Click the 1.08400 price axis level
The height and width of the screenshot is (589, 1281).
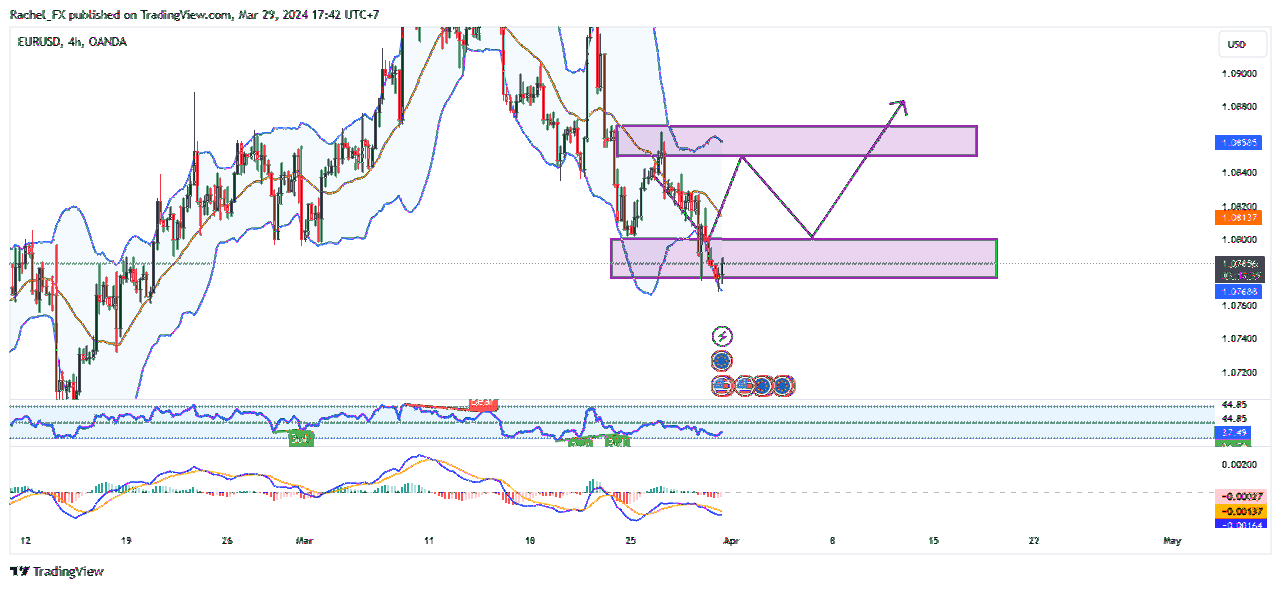point(1238,172)
